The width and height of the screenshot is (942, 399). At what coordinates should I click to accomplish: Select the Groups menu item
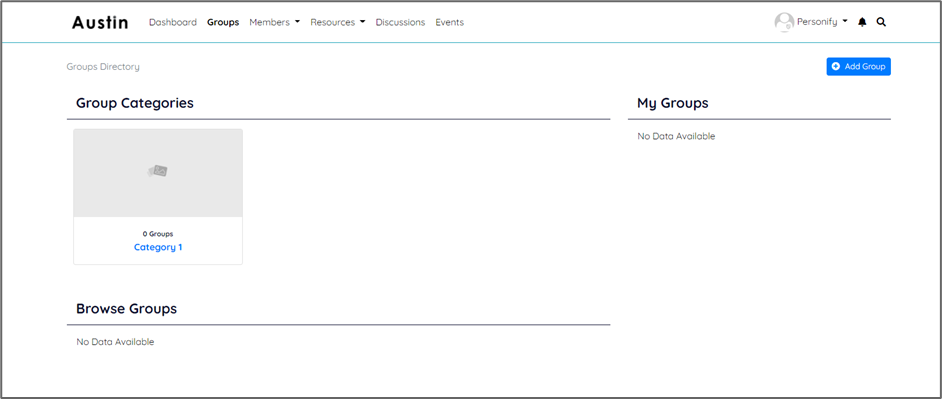[223, 22]
